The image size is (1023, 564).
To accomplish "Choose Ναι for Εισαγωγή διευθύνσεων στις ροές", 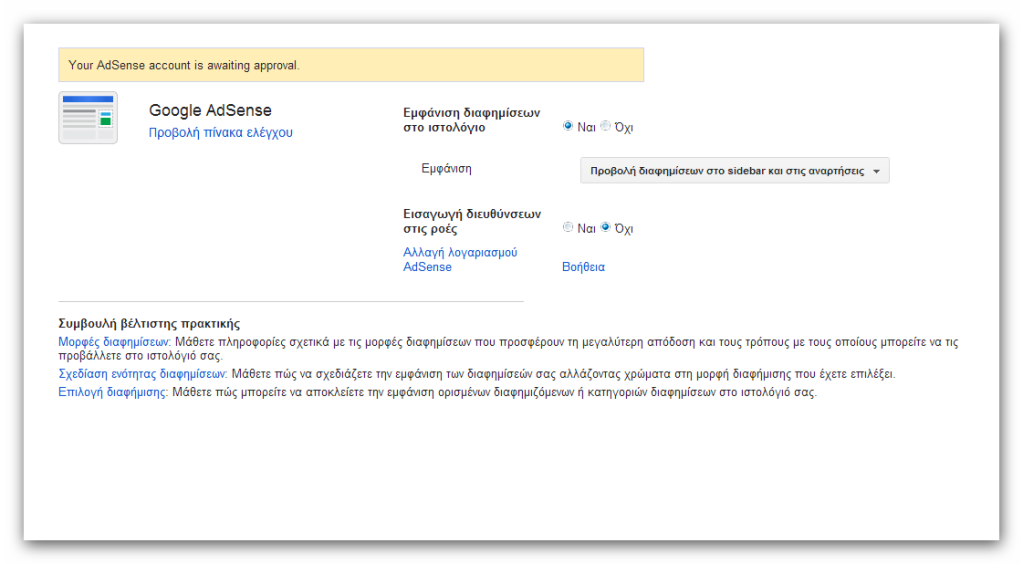I will click(568, 227).
